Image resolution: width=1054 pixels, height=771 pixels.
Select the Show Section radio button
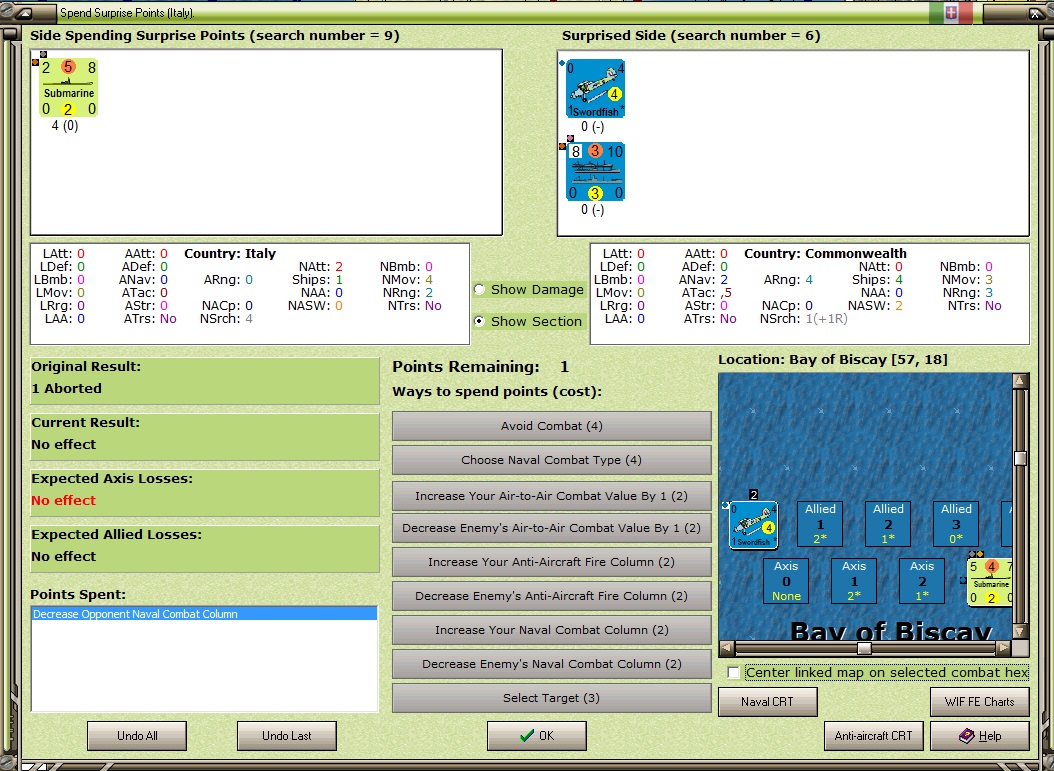coord(479,321)
